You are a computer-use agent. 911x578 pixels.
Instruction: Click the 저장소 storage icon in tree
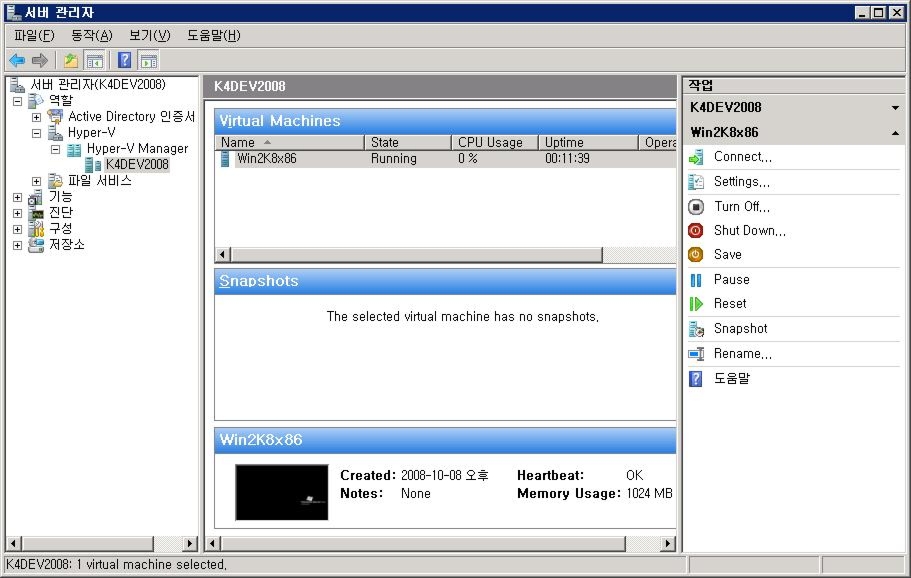click(36, 245)
